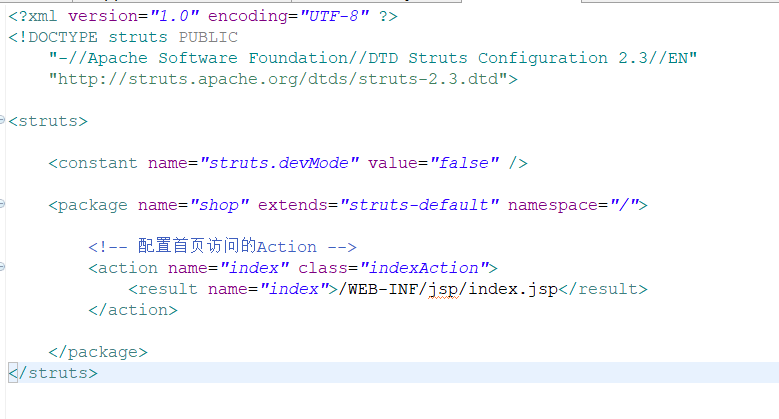The height and width of the screenshot is (419, 779).
Task: Collapse the <struts> element fold marker
Action: tap(2, 120)
